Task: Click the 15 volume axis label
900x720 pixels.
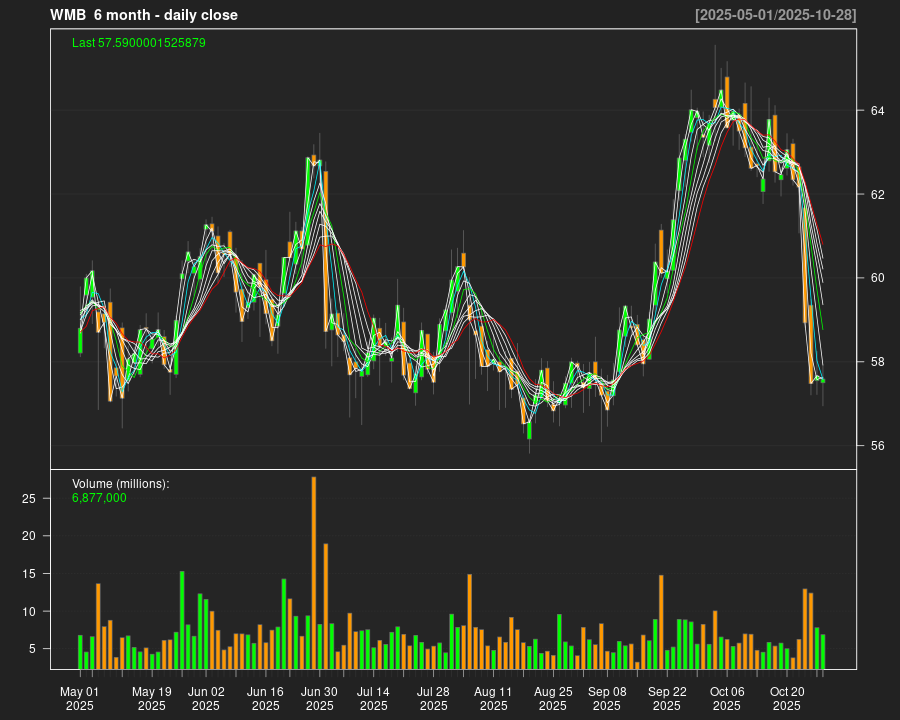Action: pos(29,573)
